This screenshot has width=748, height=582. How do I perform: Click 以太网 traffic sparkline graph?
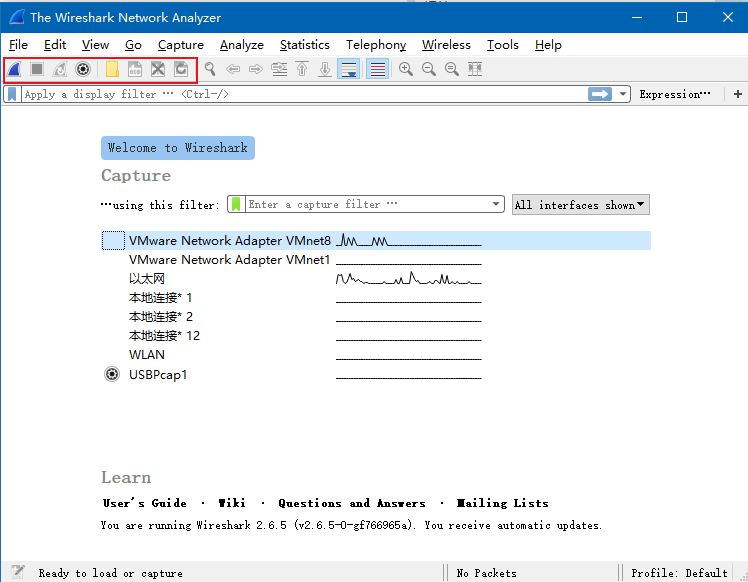tap(408, 278)
